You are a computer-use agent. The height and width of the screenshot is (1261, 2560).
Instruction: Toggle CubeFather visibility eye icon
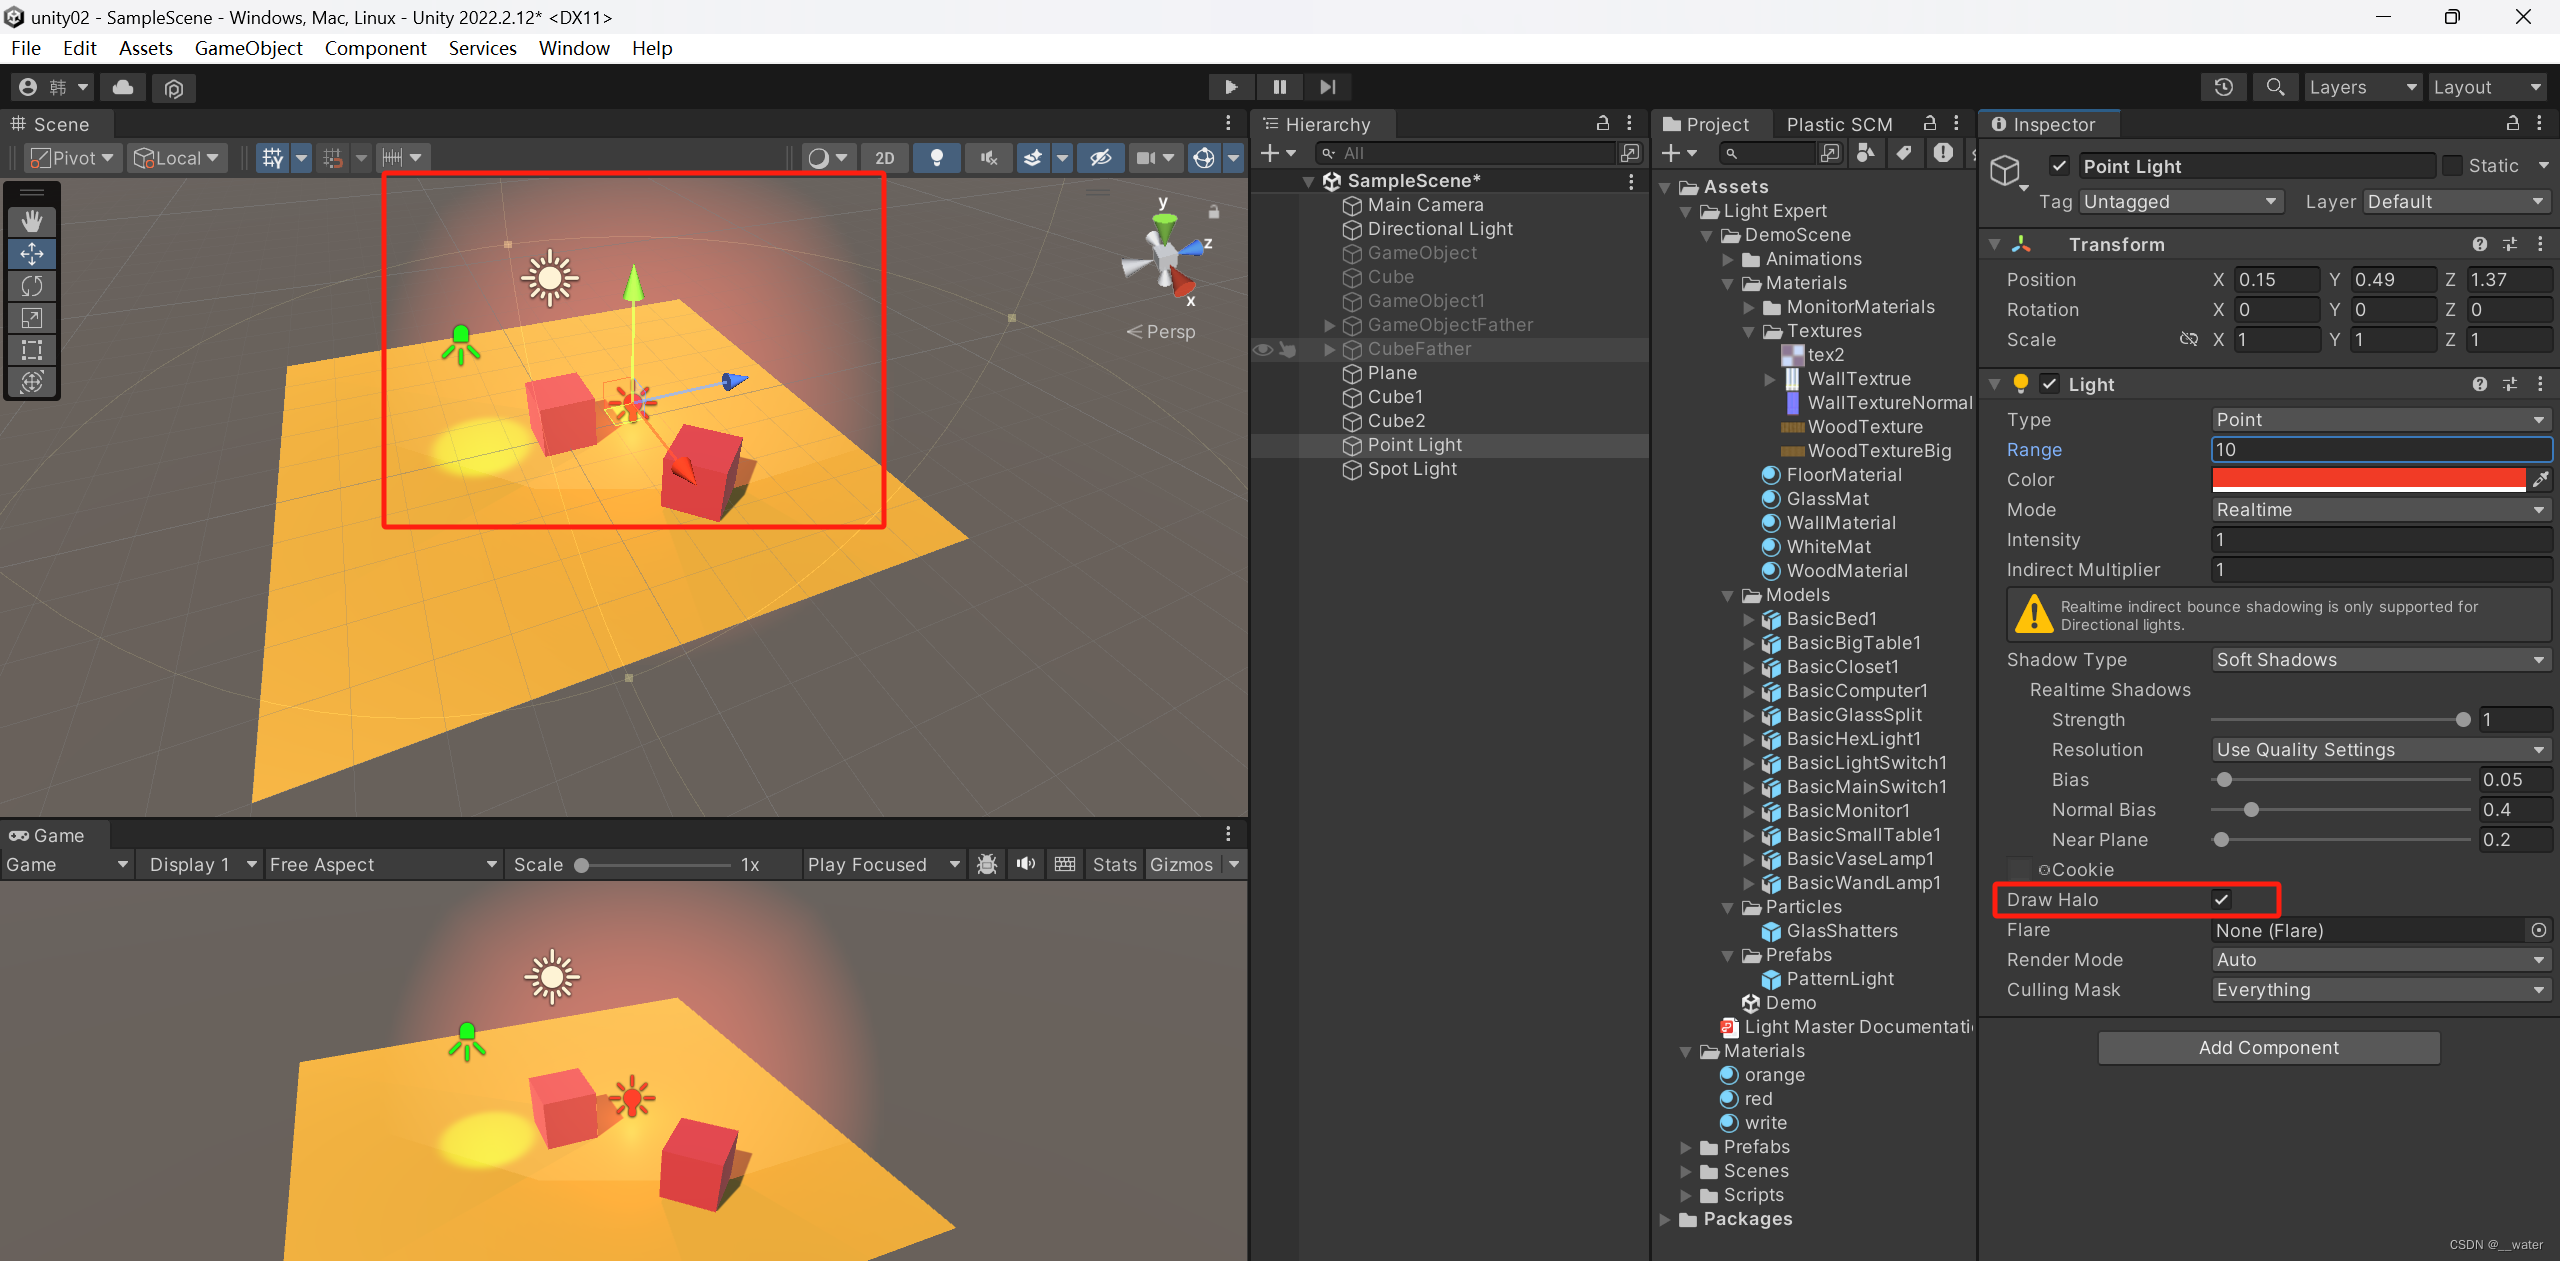1263,349
